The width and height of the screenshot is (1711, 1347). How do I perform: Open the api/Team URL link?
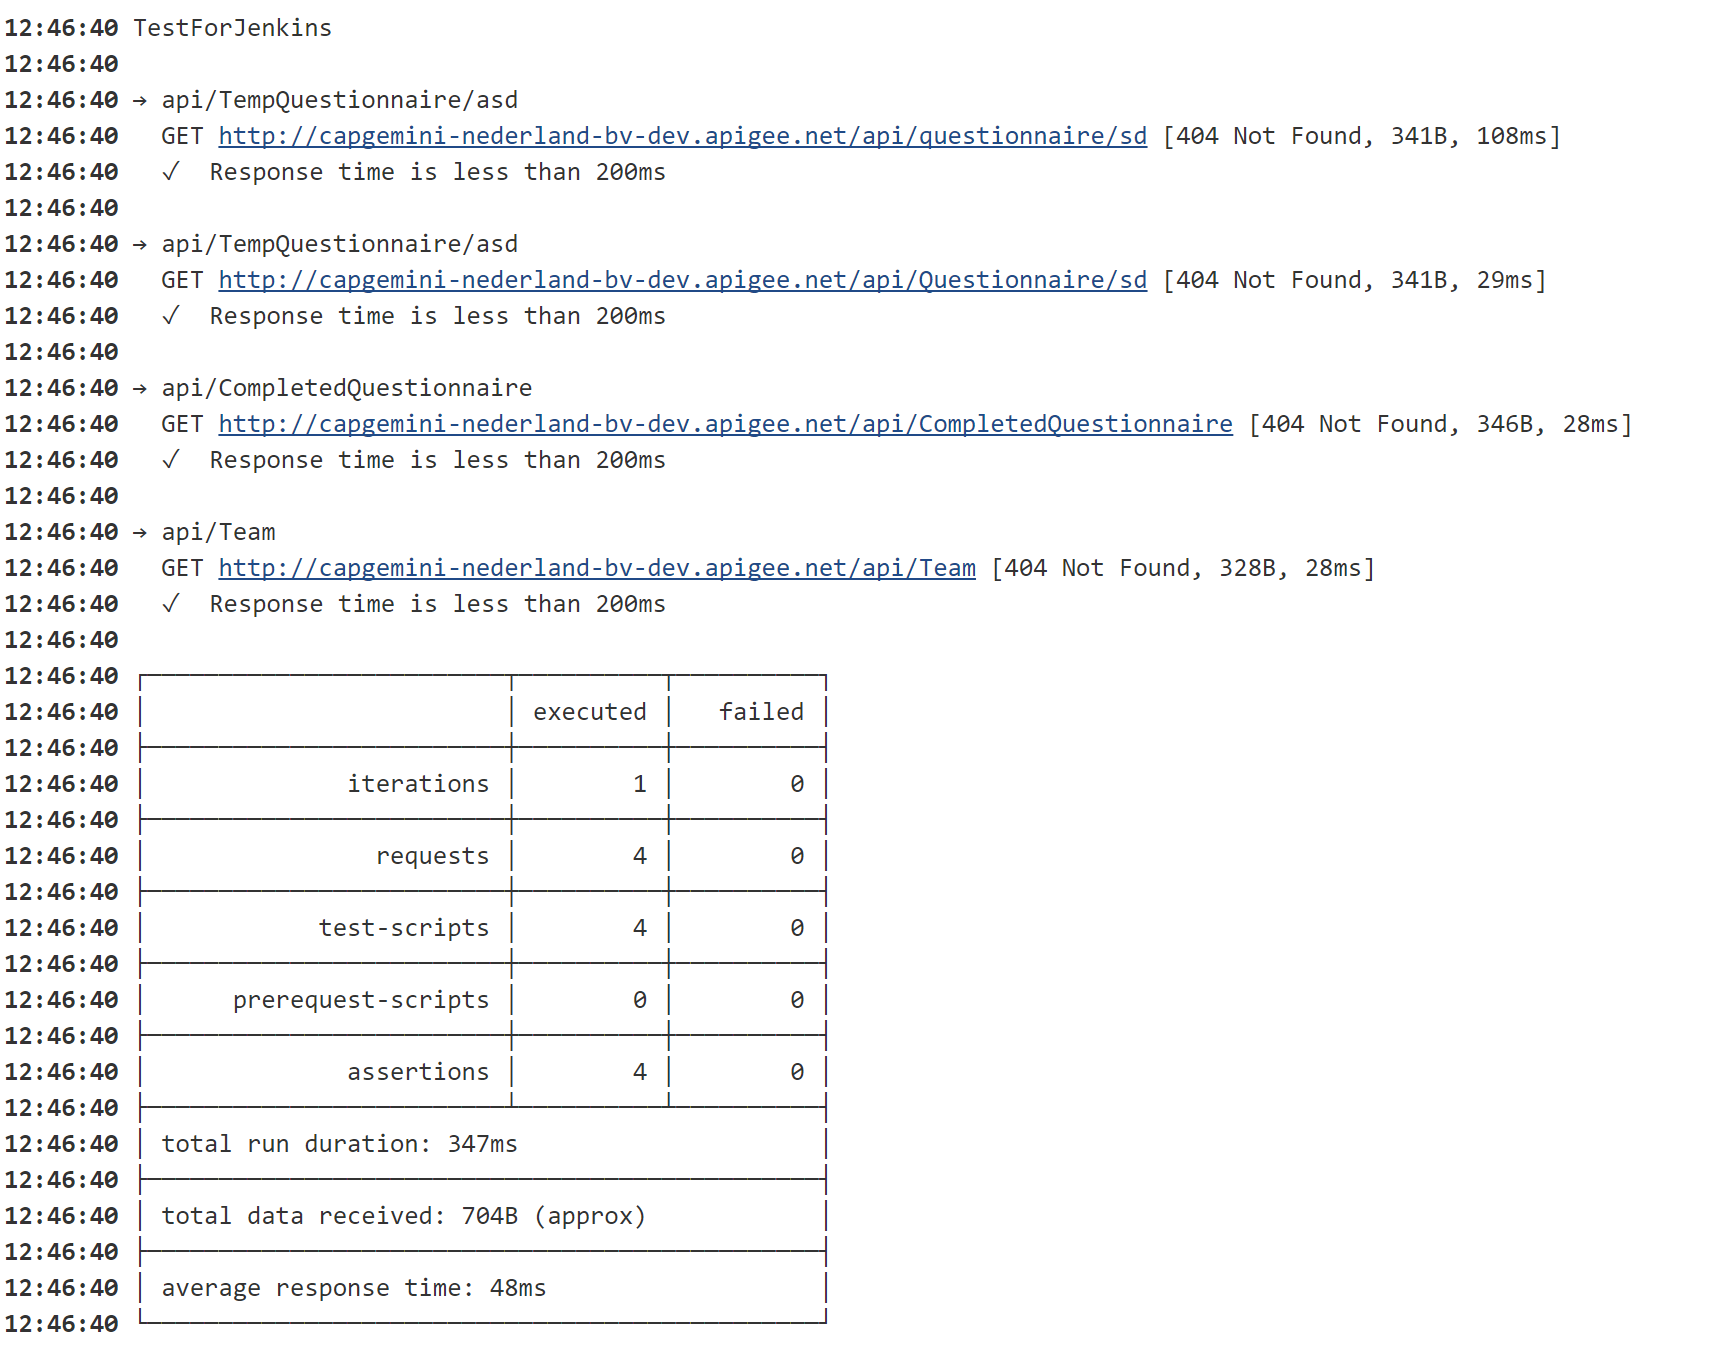[x=597, y=568]
